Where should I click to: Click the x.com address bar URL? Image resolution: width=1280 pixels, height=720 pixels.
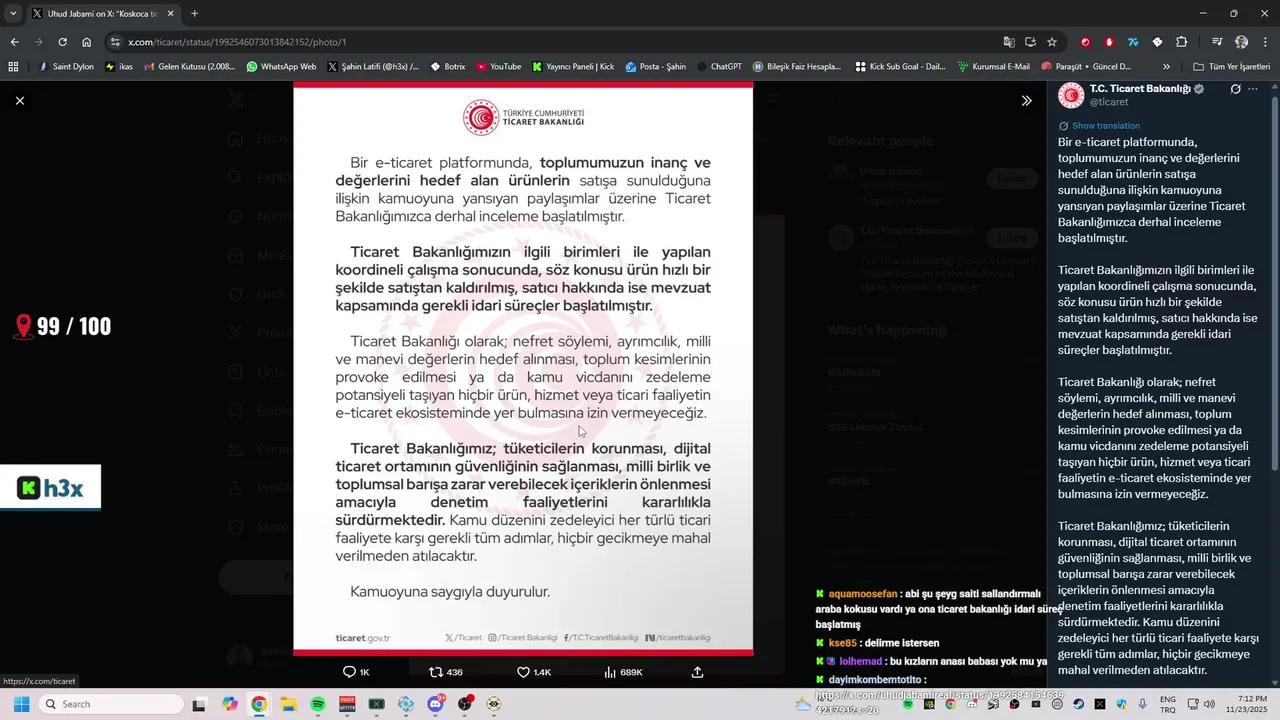[238, 42]
